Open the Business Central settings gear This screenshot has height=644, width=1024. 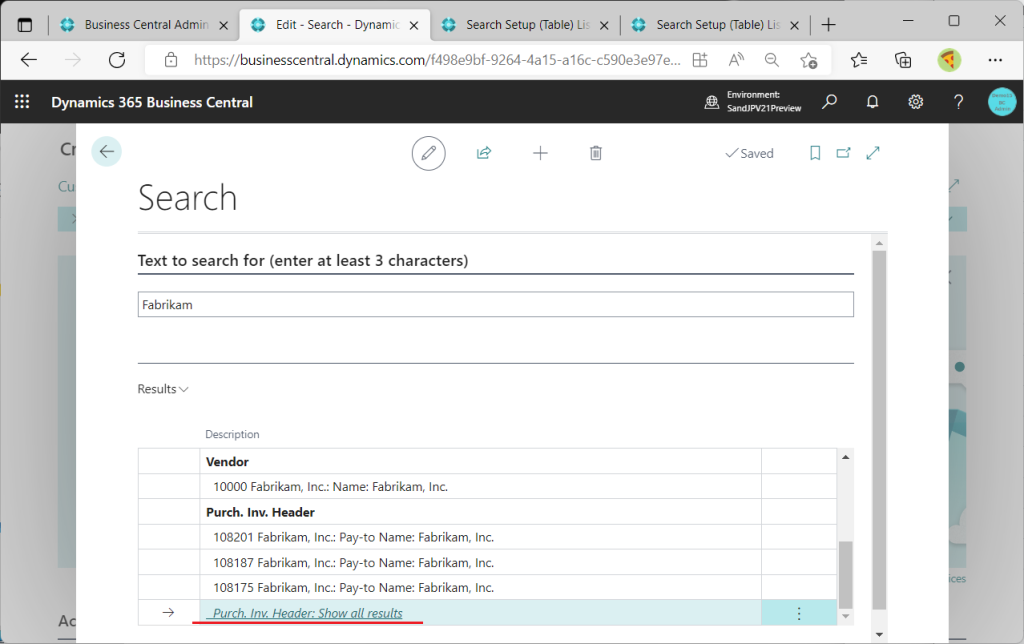click(916, 102)
